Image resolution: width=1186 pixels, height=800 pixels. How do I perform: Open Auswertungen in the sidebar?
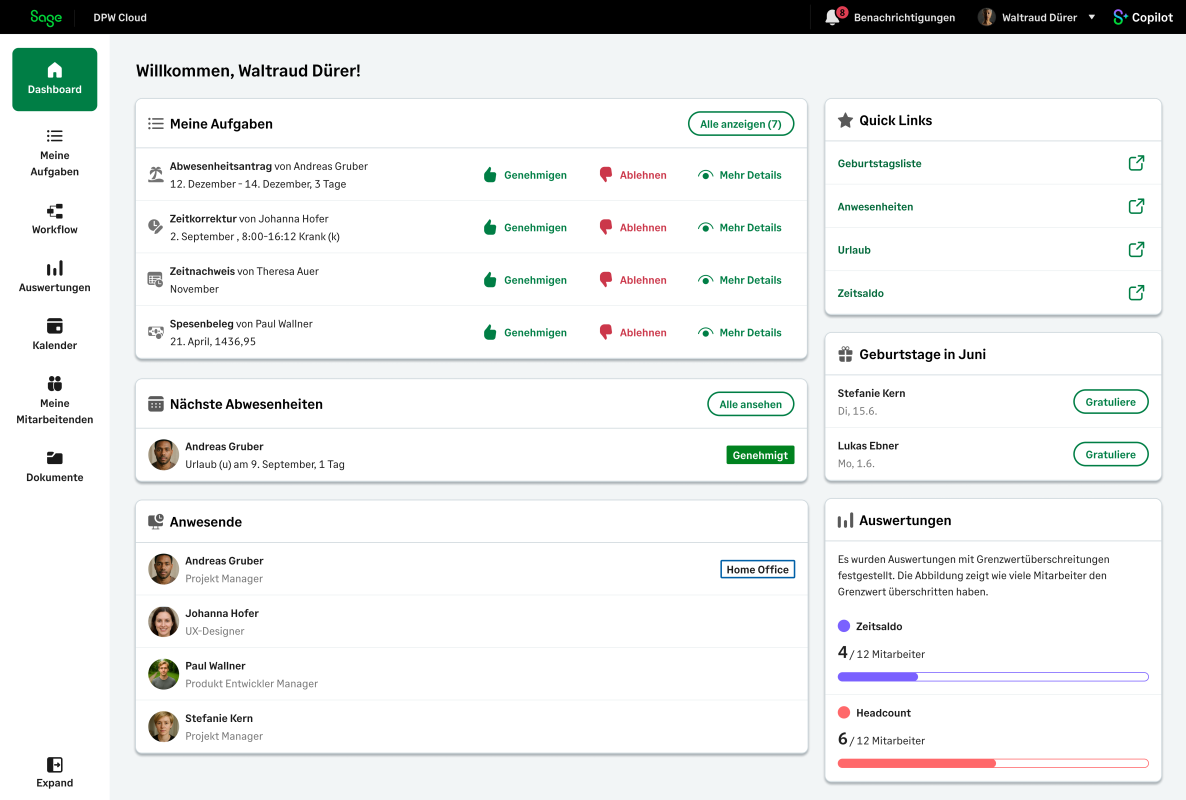point(55,277)
